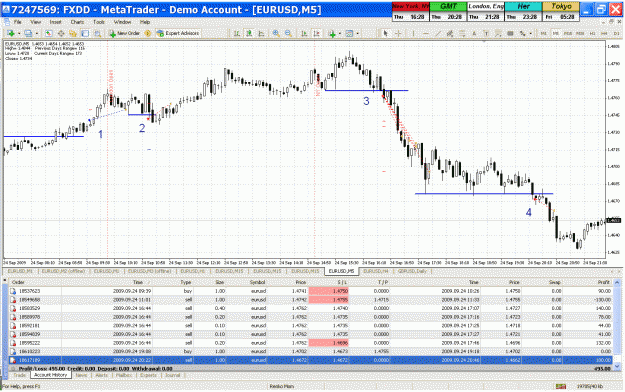Open the View menu
This screenshot has height=392, width=625.
(35, 22)
